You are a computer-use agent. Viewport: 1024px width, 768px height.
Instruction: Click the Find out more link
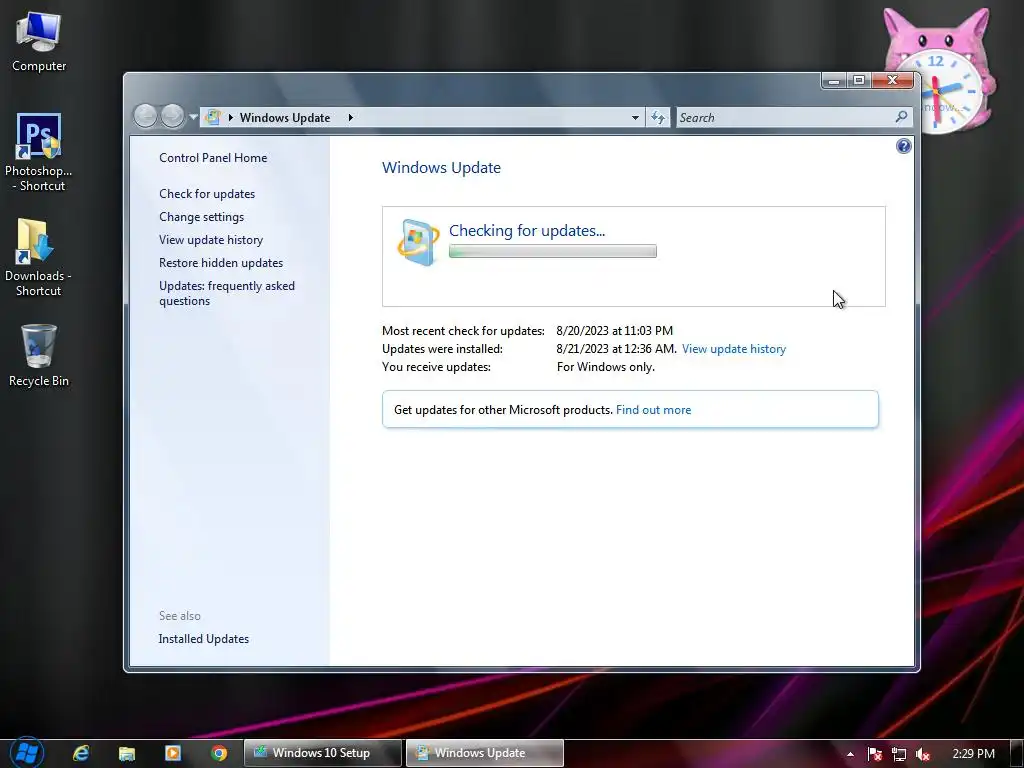tap(653, 410)
